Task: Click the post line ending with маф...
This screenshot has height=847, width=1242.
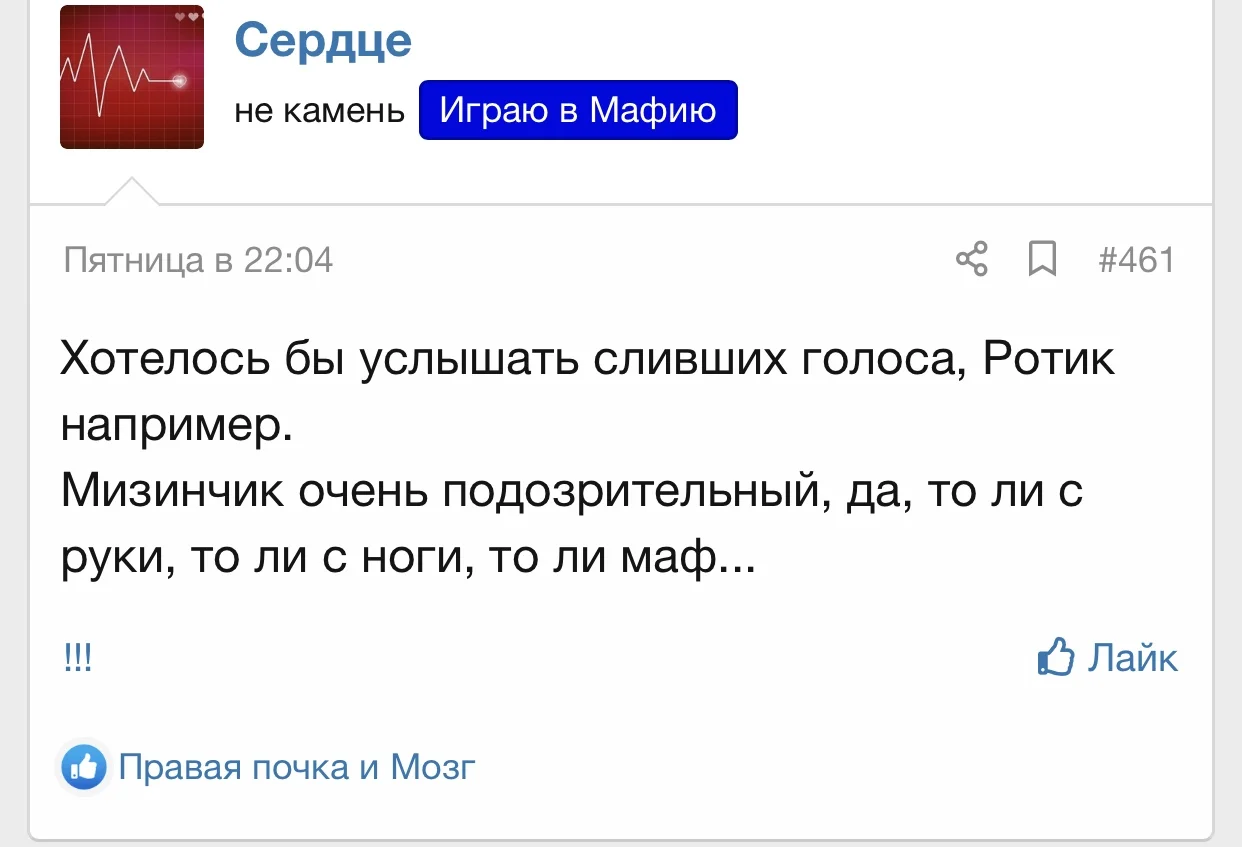Action: (x=408, y=558)
